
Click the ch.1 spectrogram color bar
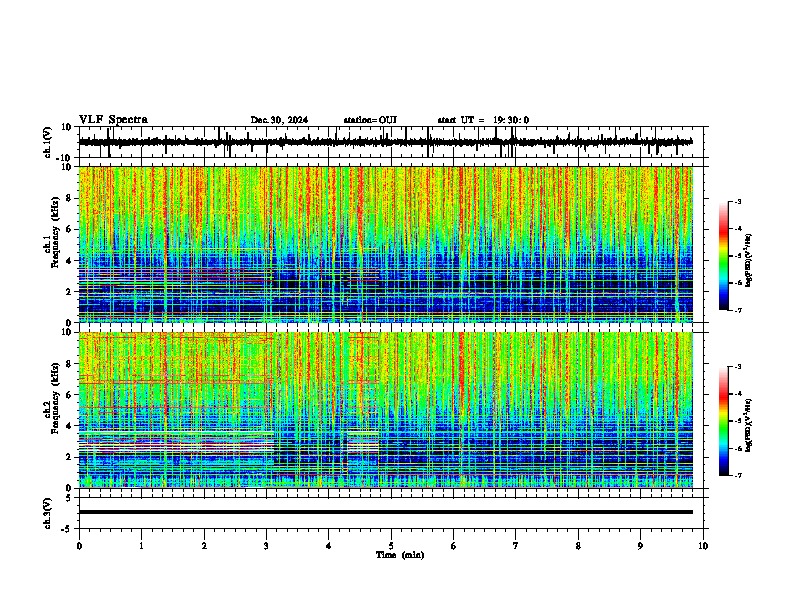click(x=724, y=256)
